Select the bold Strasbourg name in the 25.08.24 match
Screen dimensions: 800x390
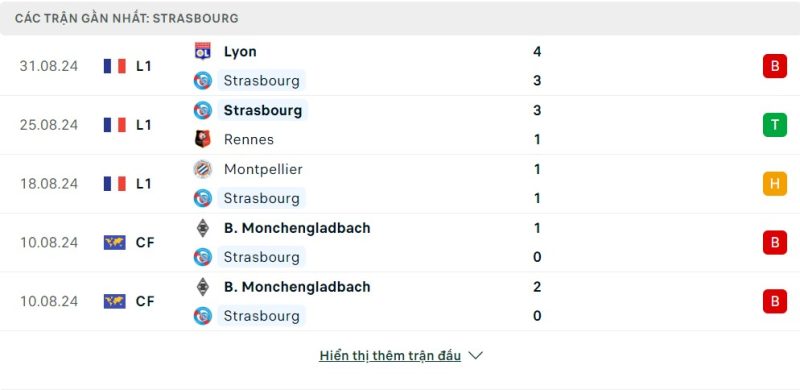coord(263,110)
